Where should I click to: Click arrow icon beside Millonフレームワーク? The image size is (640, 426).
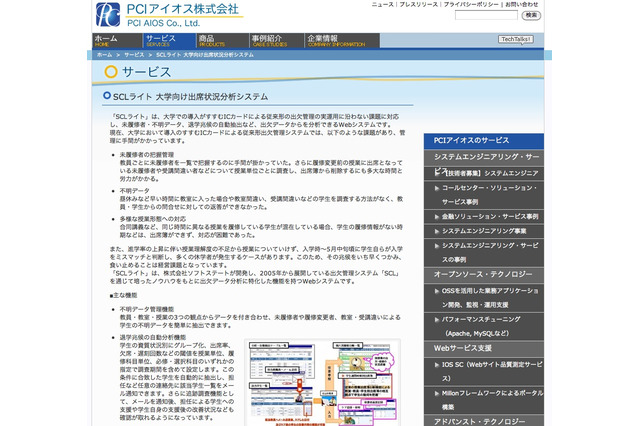[437, 393]
